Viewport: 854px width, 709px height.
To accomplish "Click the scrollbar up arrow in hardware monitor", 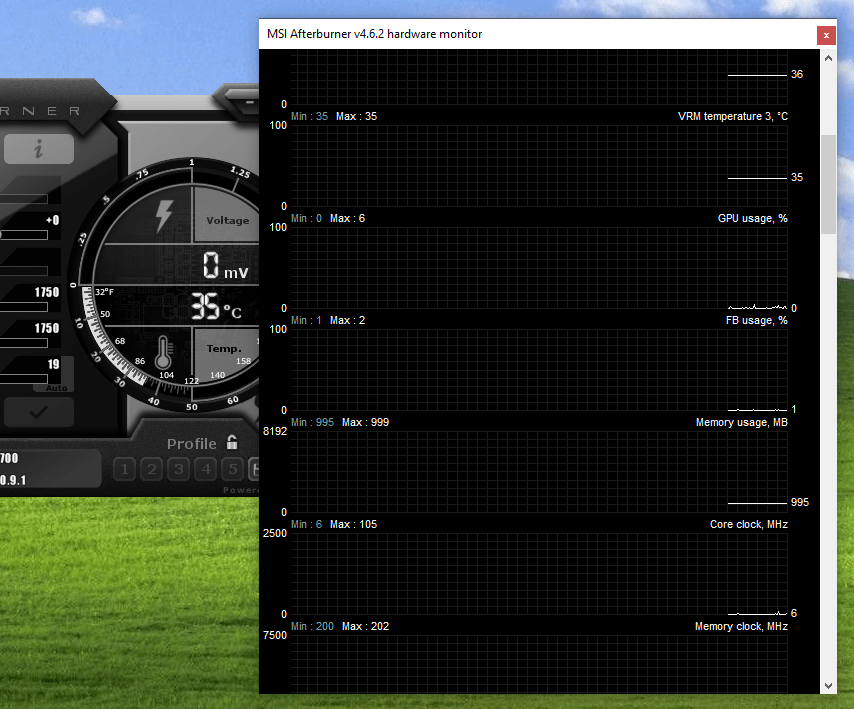I will point(828,58).
